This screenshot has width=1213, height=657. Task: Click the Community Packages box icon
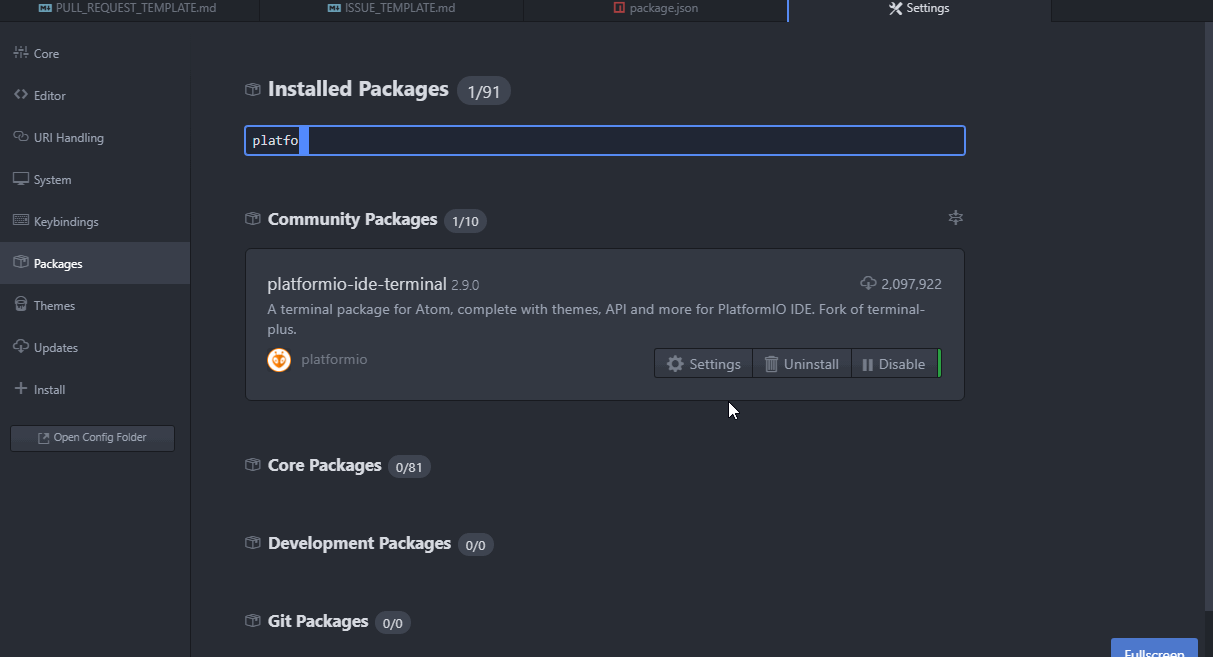tap(253, 219)
